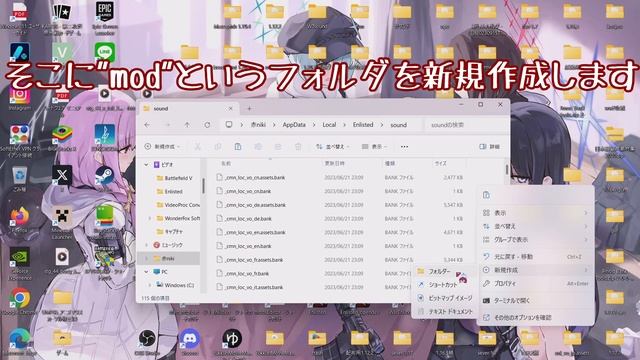Go up one folder level in Explorer
The height and width of the screenshot is (360, 640).
(187, 125)
